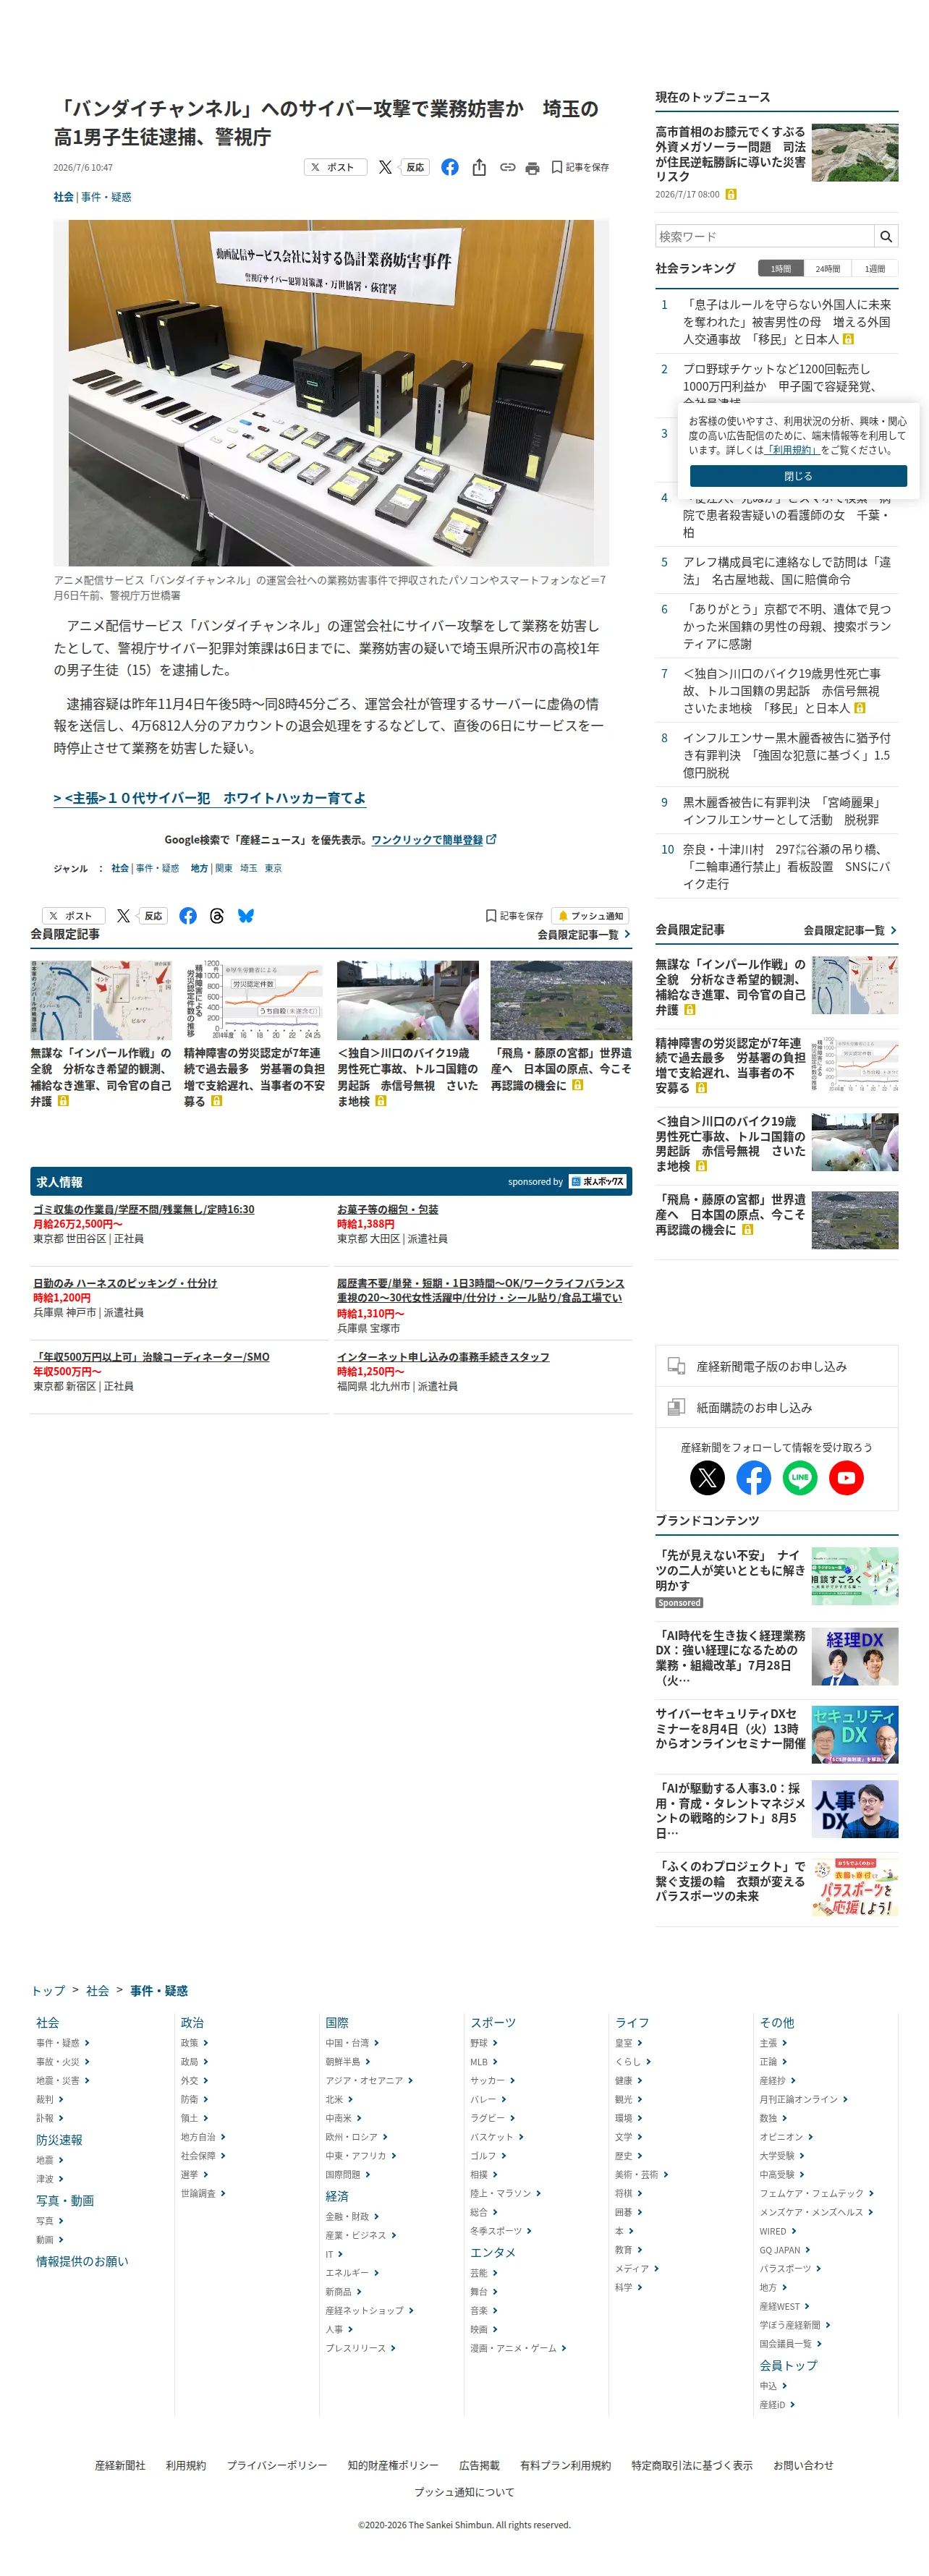Open 会員限定記事一覧 chevron link above the sidebar list
This screenshot has width=929, height=2576.
pyautogui.click(x=850, y=930)
